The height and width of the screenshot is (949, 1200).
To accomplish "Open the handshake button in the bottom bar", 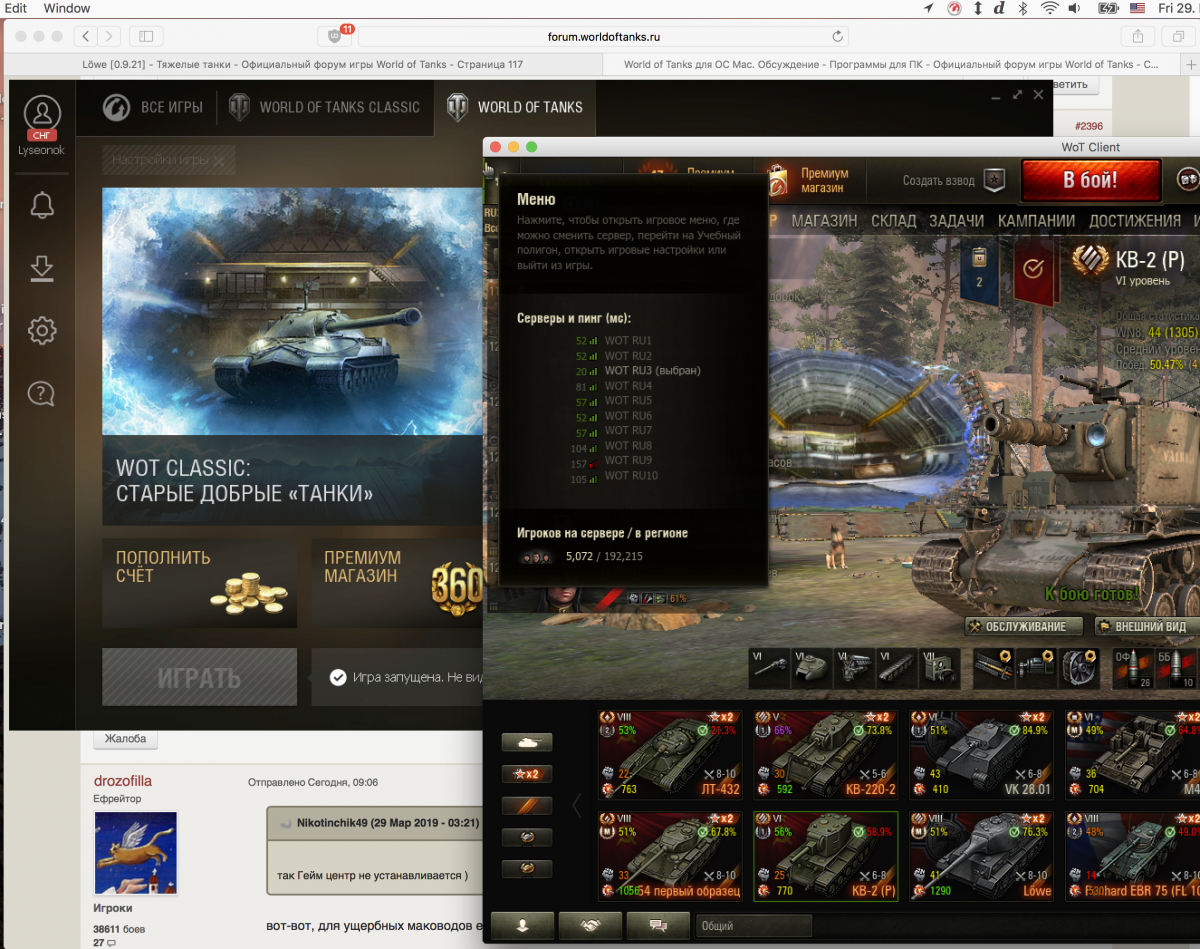I will pyautogui.click(x=590, y=926).
